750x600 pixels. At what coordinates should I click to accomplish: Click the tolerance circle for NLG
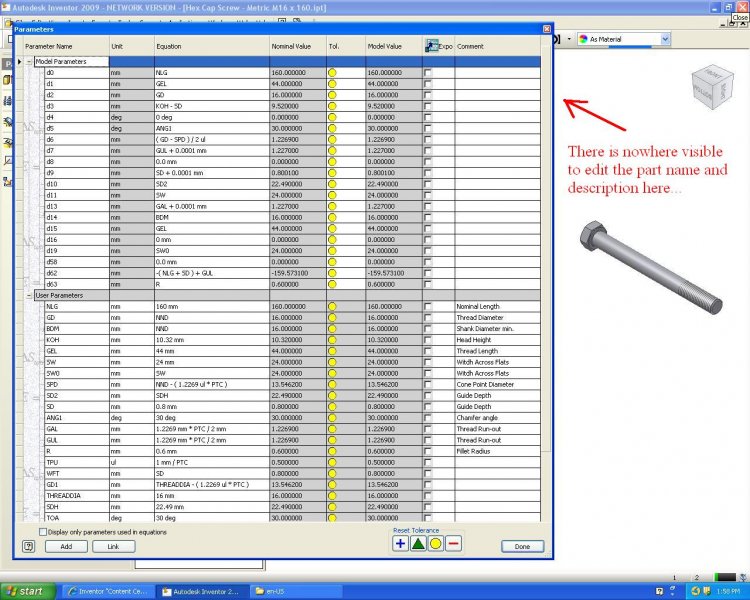332,307
